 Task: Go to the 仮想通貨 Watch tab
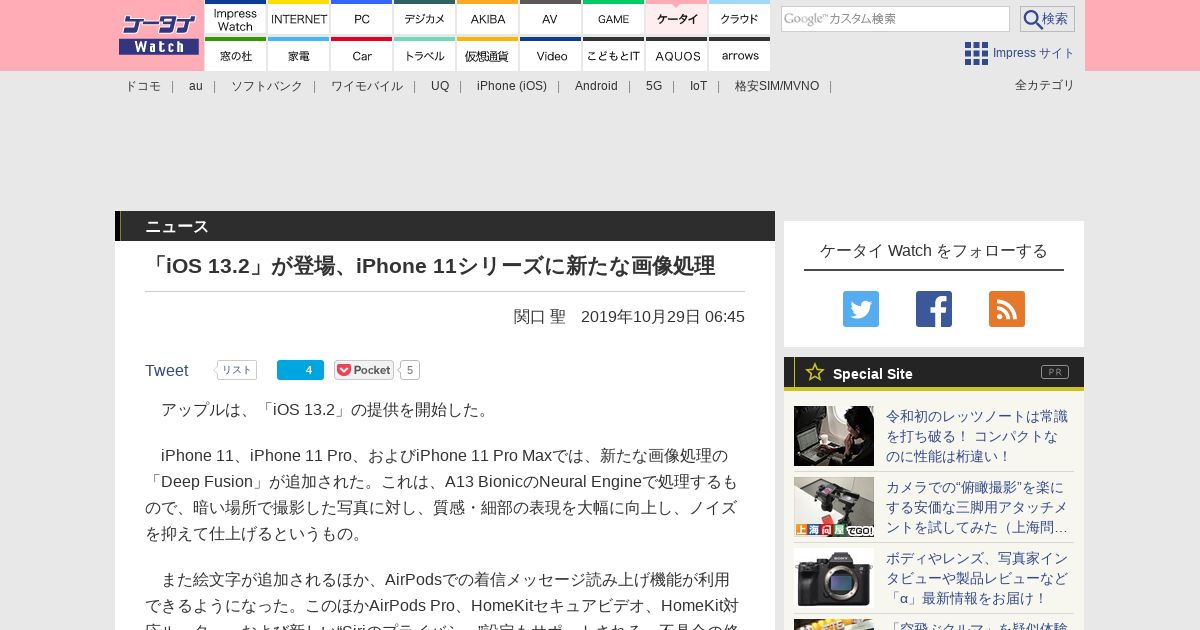click(488, 54)
